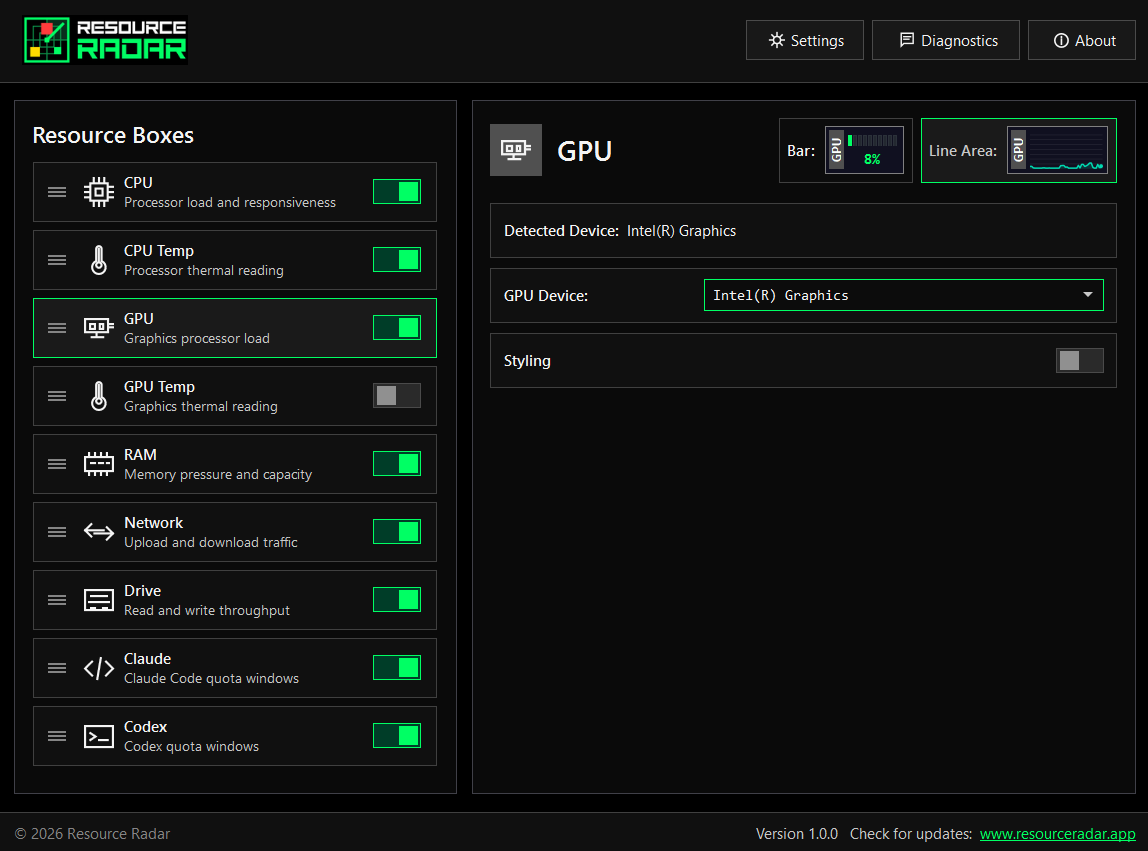Open the Diagnostics panel

[x=946, y=40]
